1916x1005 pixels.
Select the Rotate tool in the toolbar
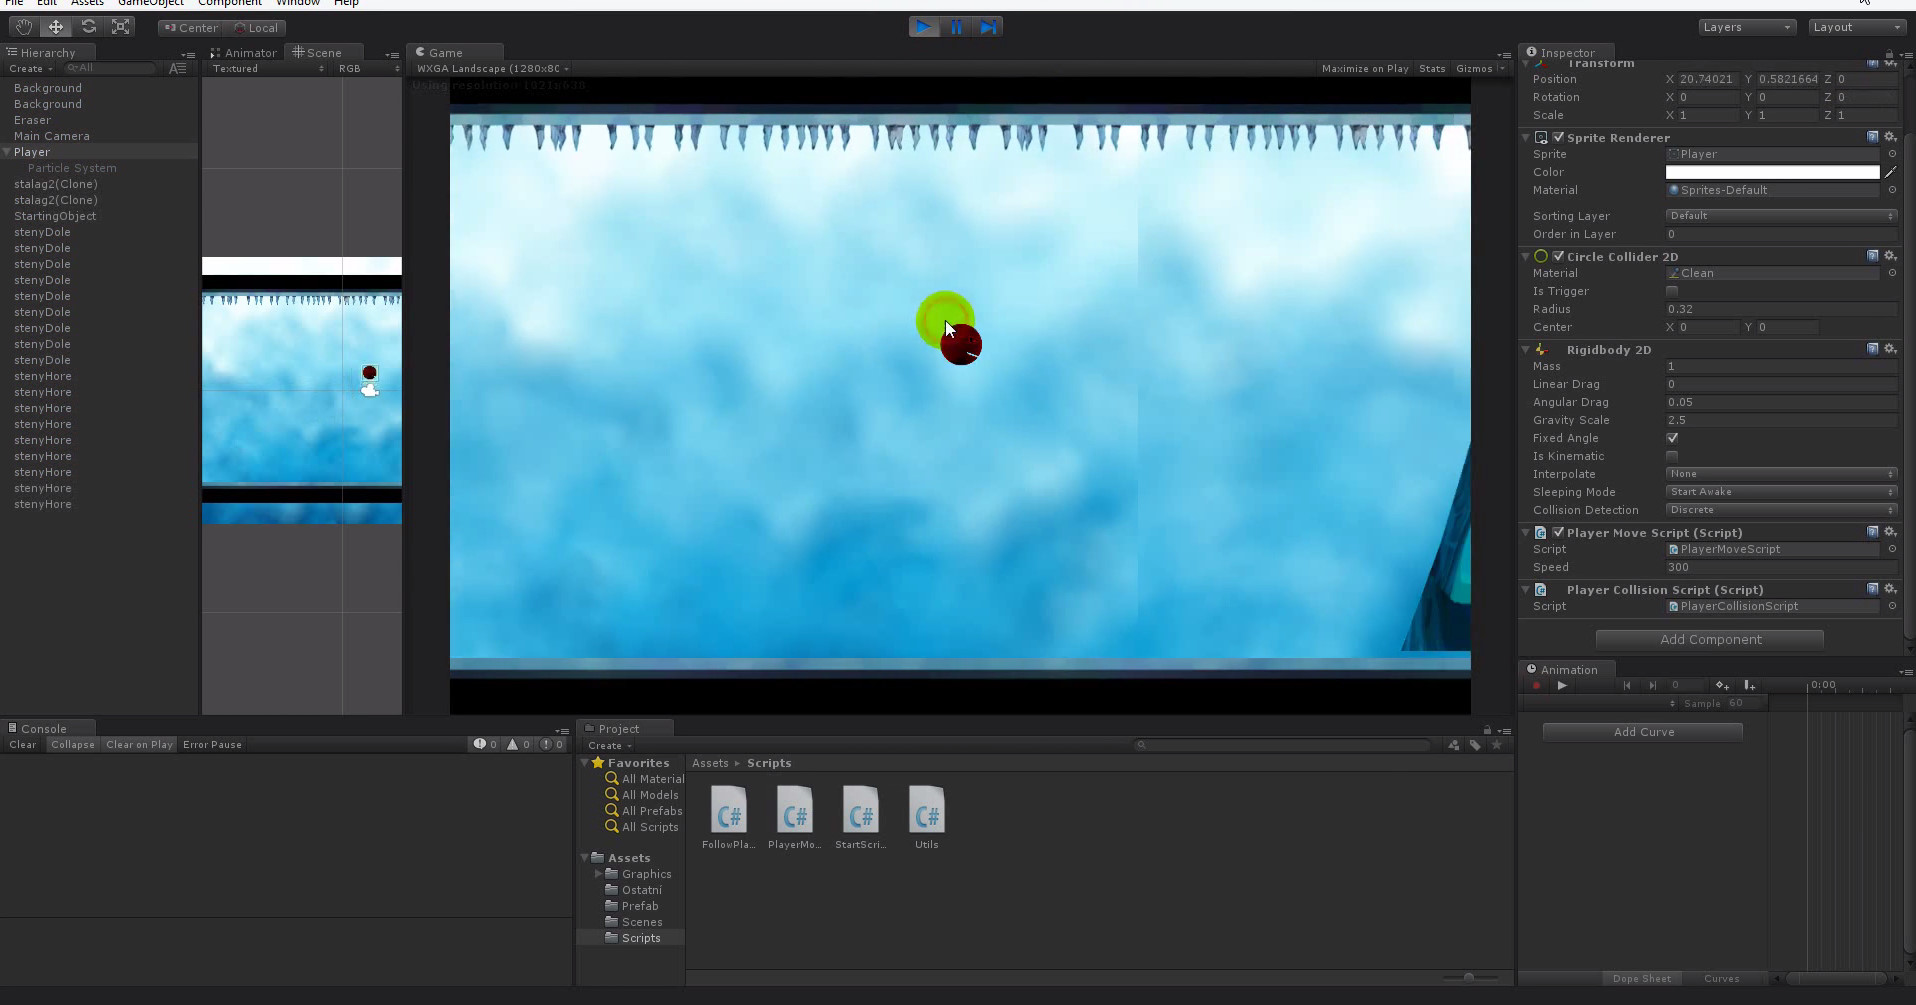(89, 27)
